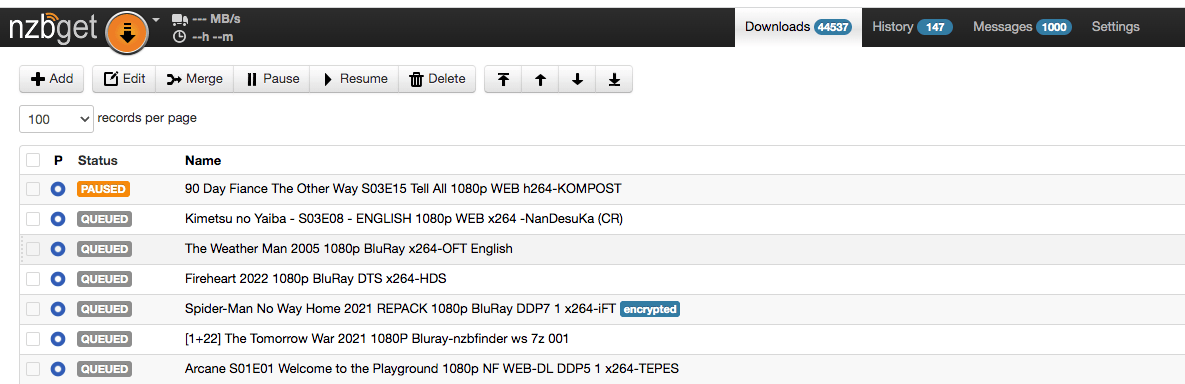
Task: Click the Edit button
Action: (124, 79)
